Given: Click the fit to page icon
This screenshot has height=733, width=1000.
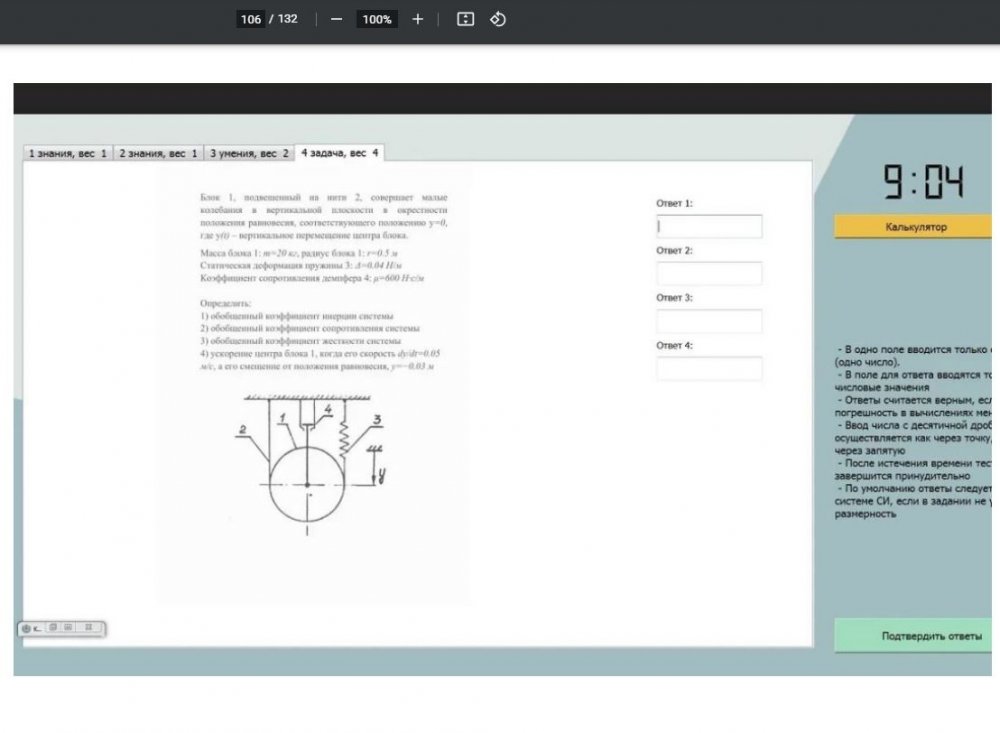Looking at the screenshot, I should pyautogui.click(x=466, y=19).
